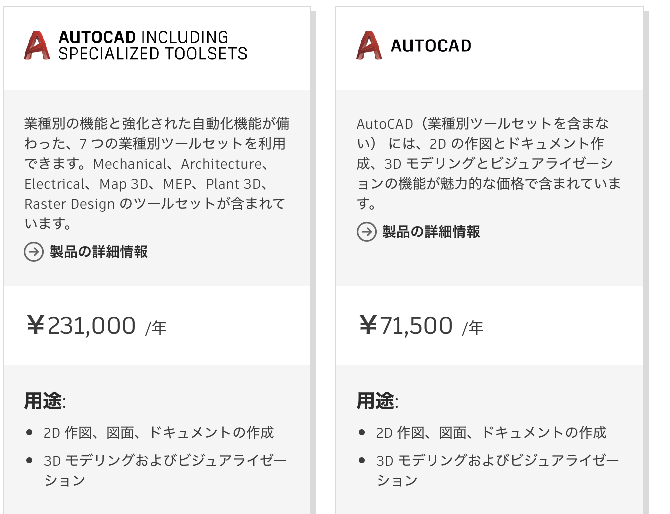Click the ¥231,000 /年 price
This screenshot has width=670, height=514.
[96, 326]
